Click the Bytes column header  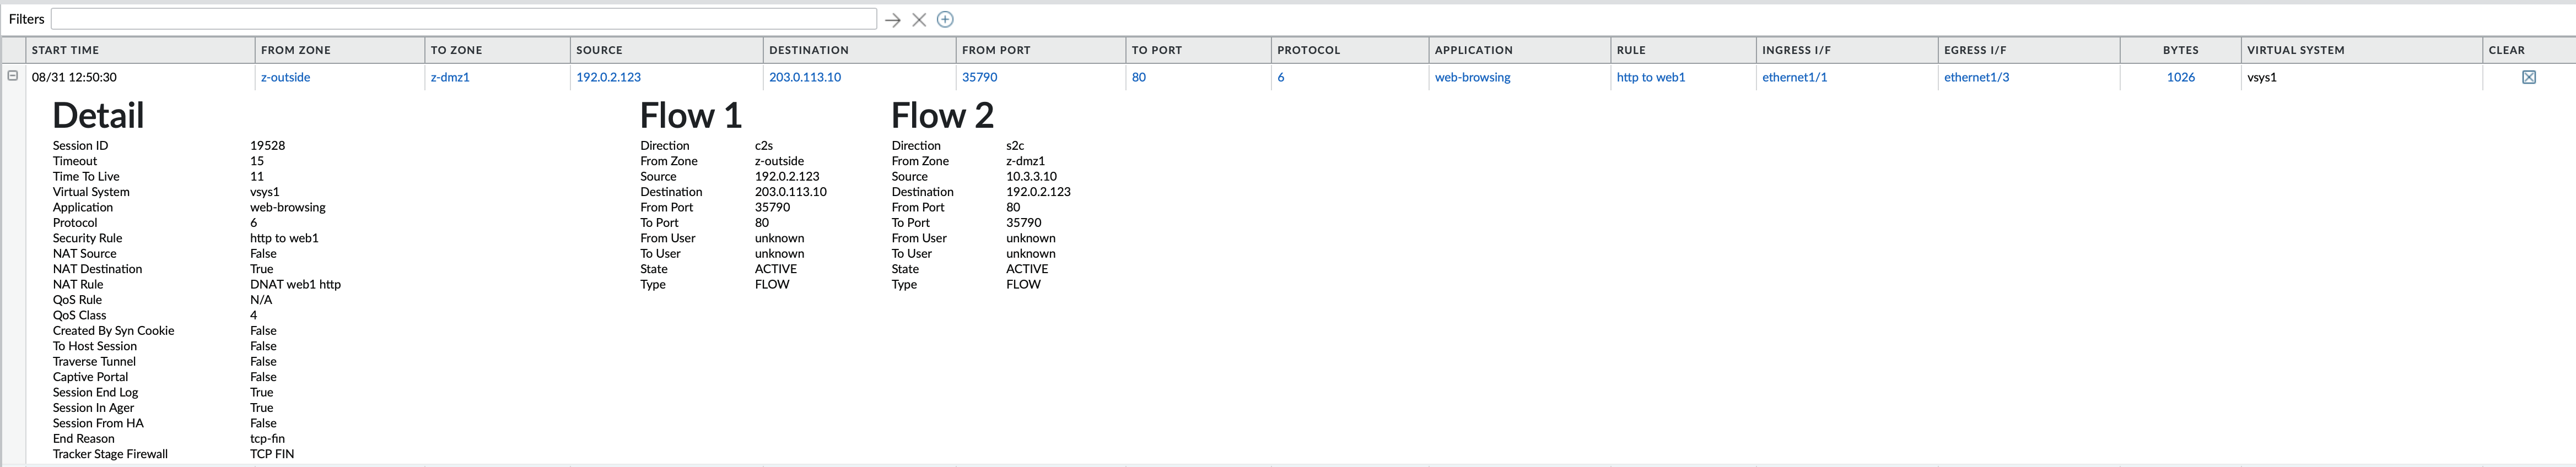click(2180, 50)
